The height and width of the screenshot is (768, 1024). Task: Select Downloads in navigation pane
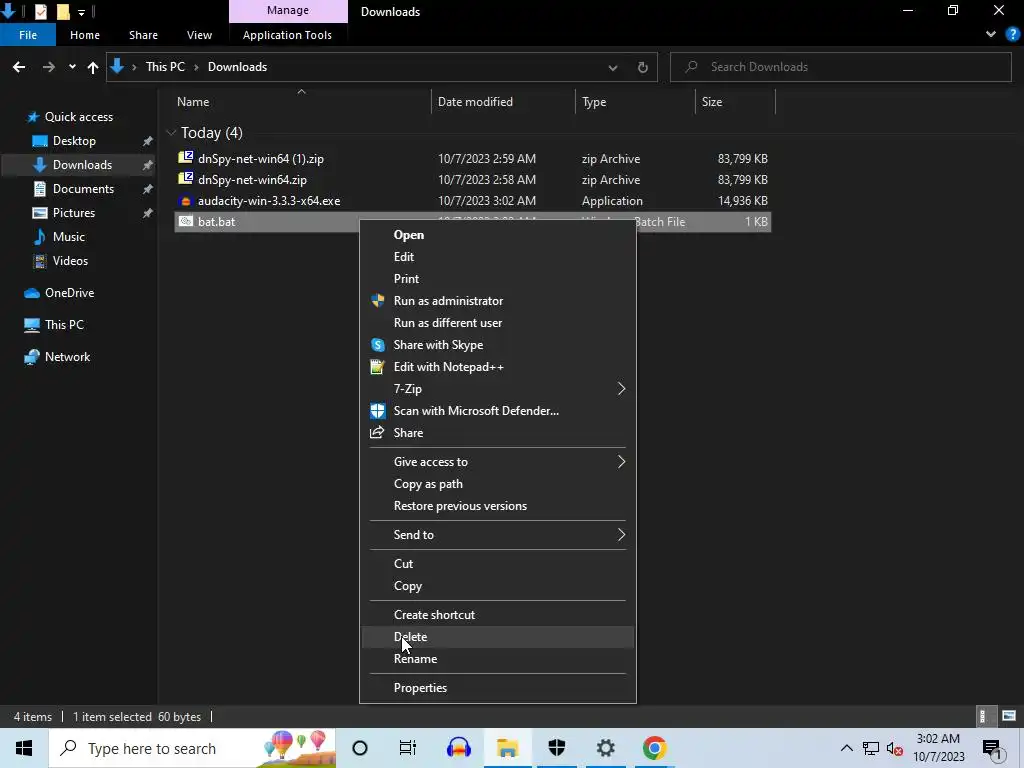[x=82, y=165]
